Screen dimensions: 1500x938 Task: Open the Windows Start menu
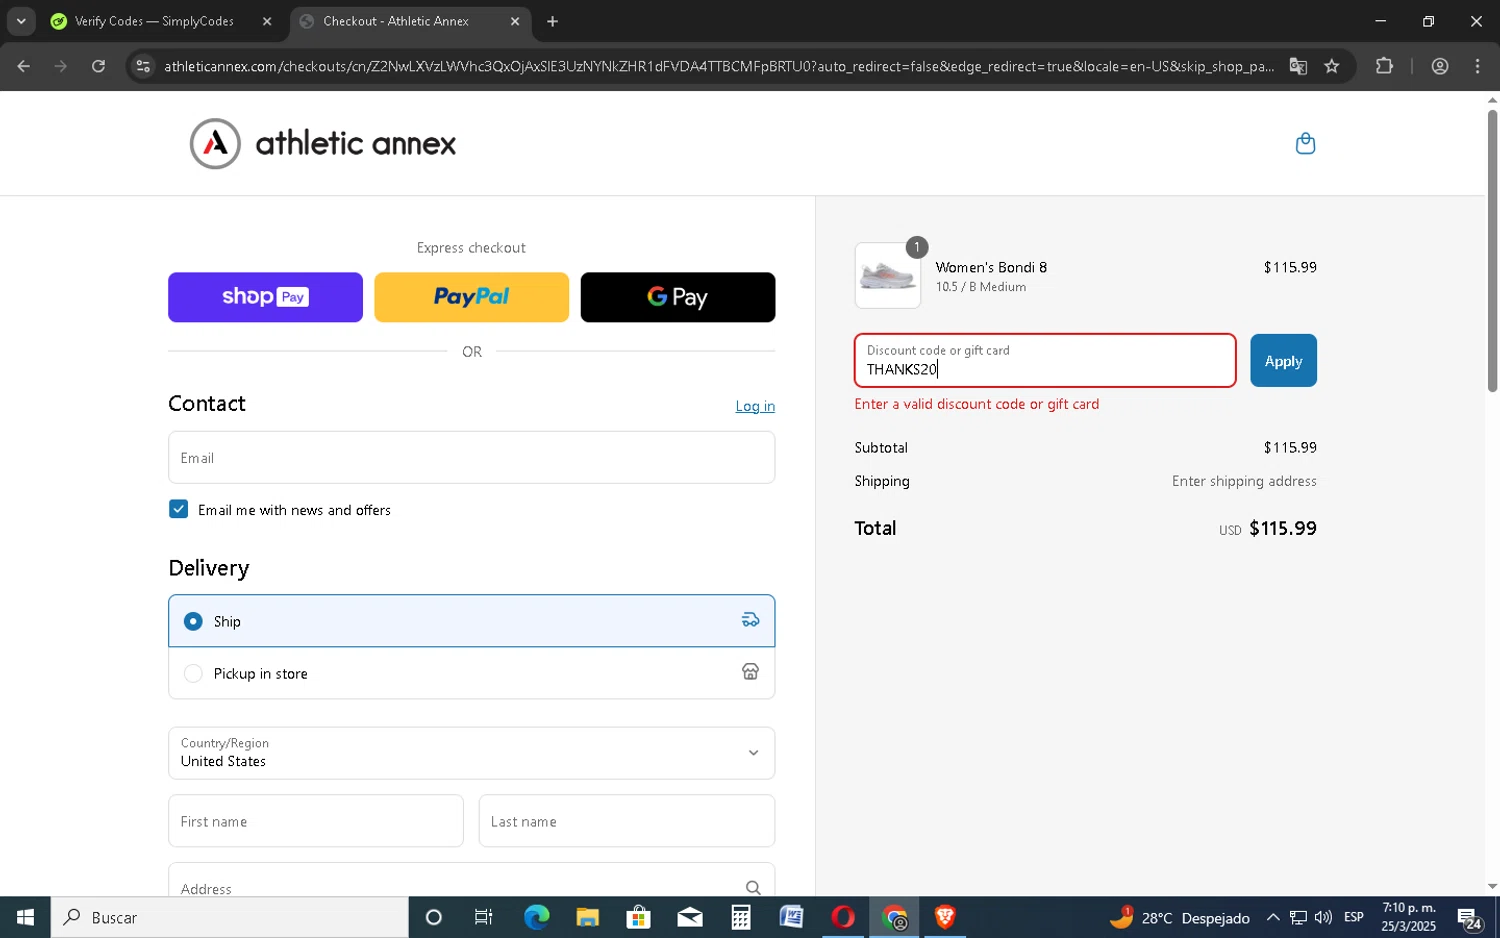click(x=25, y=917)
